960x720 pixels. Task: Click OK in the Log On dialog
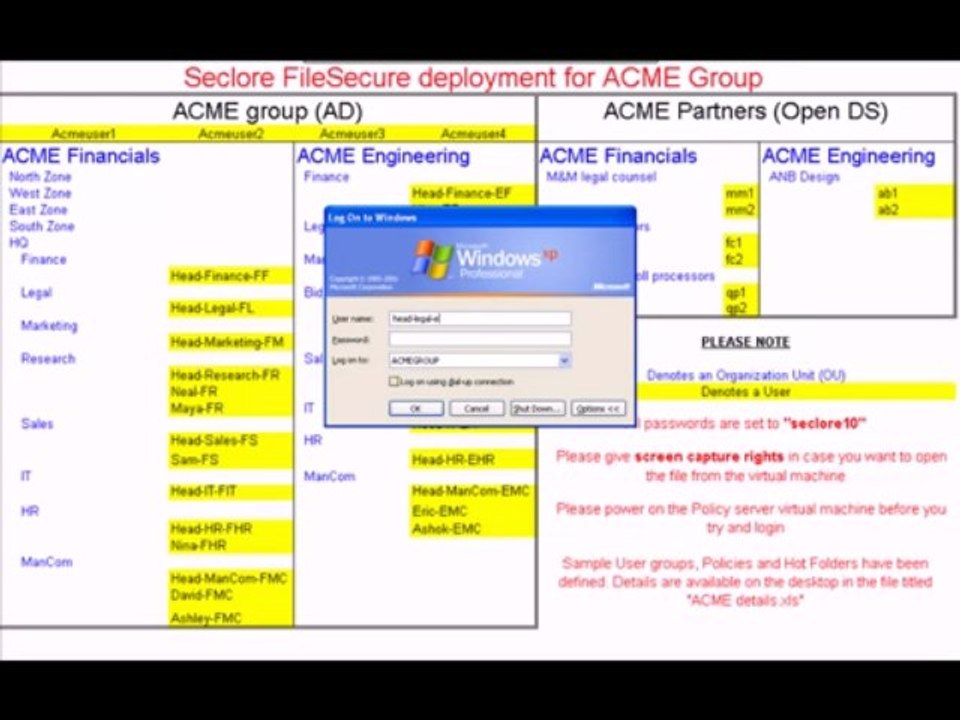click(416, 408)
